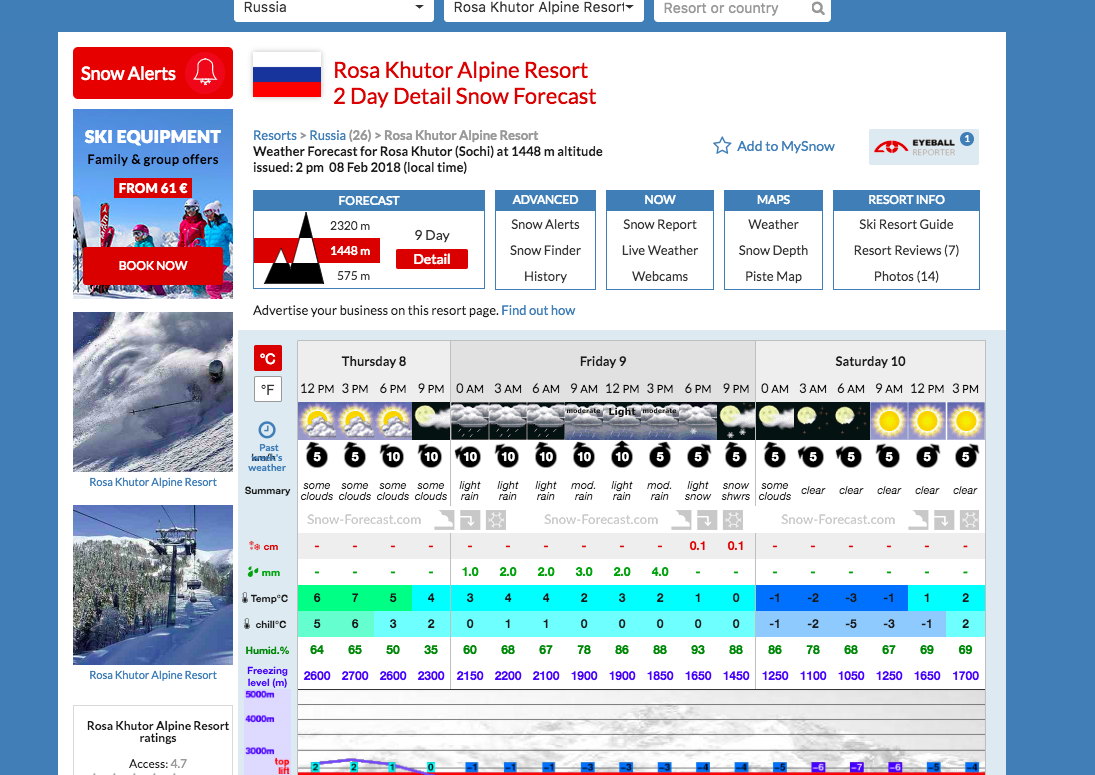Click the Past weather clock icon
The width and height of the screenshot is (1095, 775).
coord(267,429)
